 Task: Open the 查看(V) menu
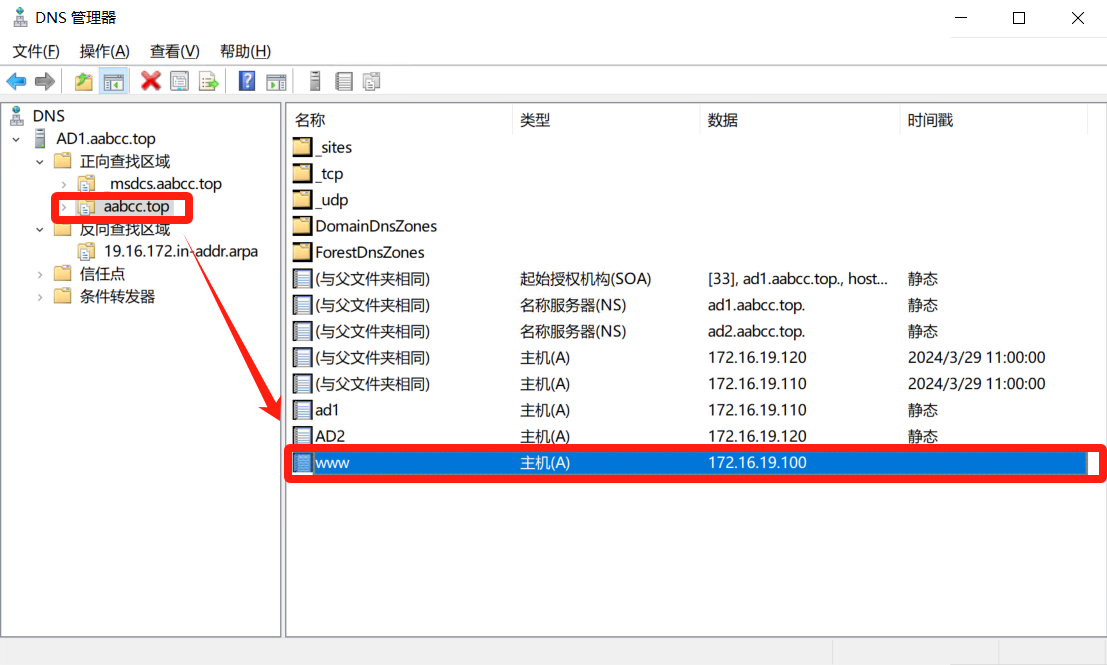click(x=174, y=51)
